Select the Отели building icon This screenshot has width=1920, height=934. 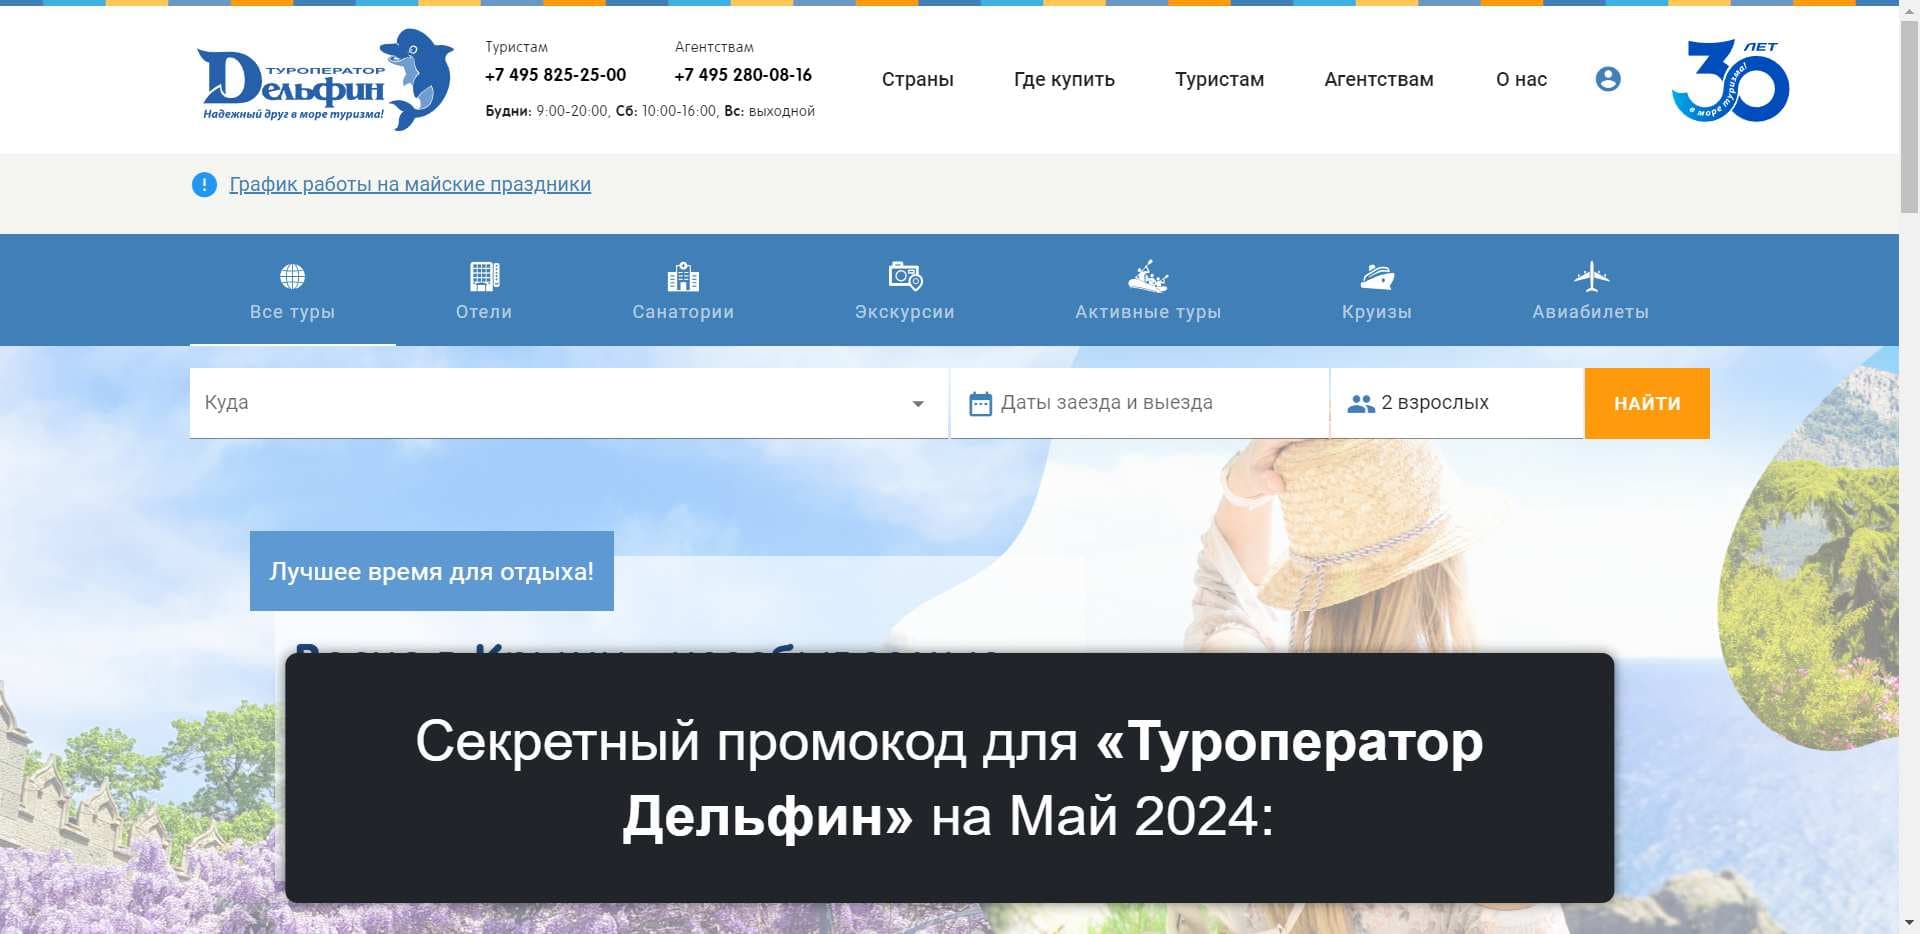[484, 276]
